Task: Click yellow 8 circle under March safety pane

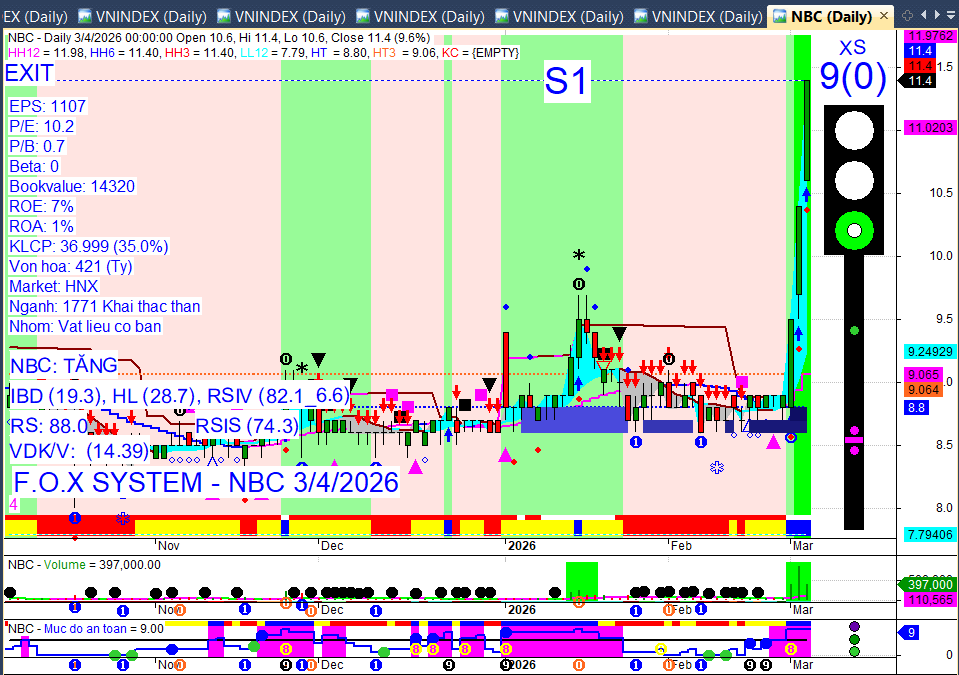Action: [x=790, y=649]
